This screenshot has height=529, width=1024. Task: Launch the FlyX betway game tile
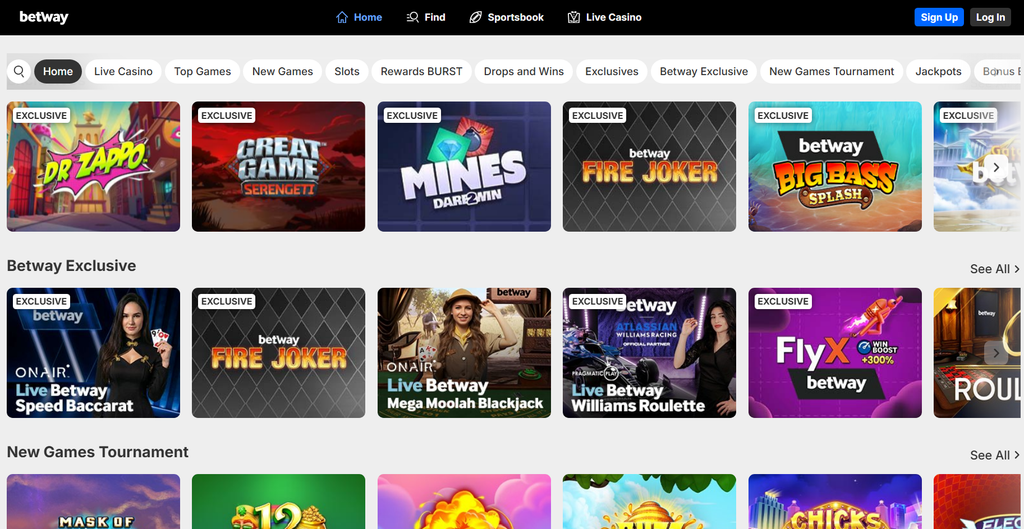(x=835, y=353)
